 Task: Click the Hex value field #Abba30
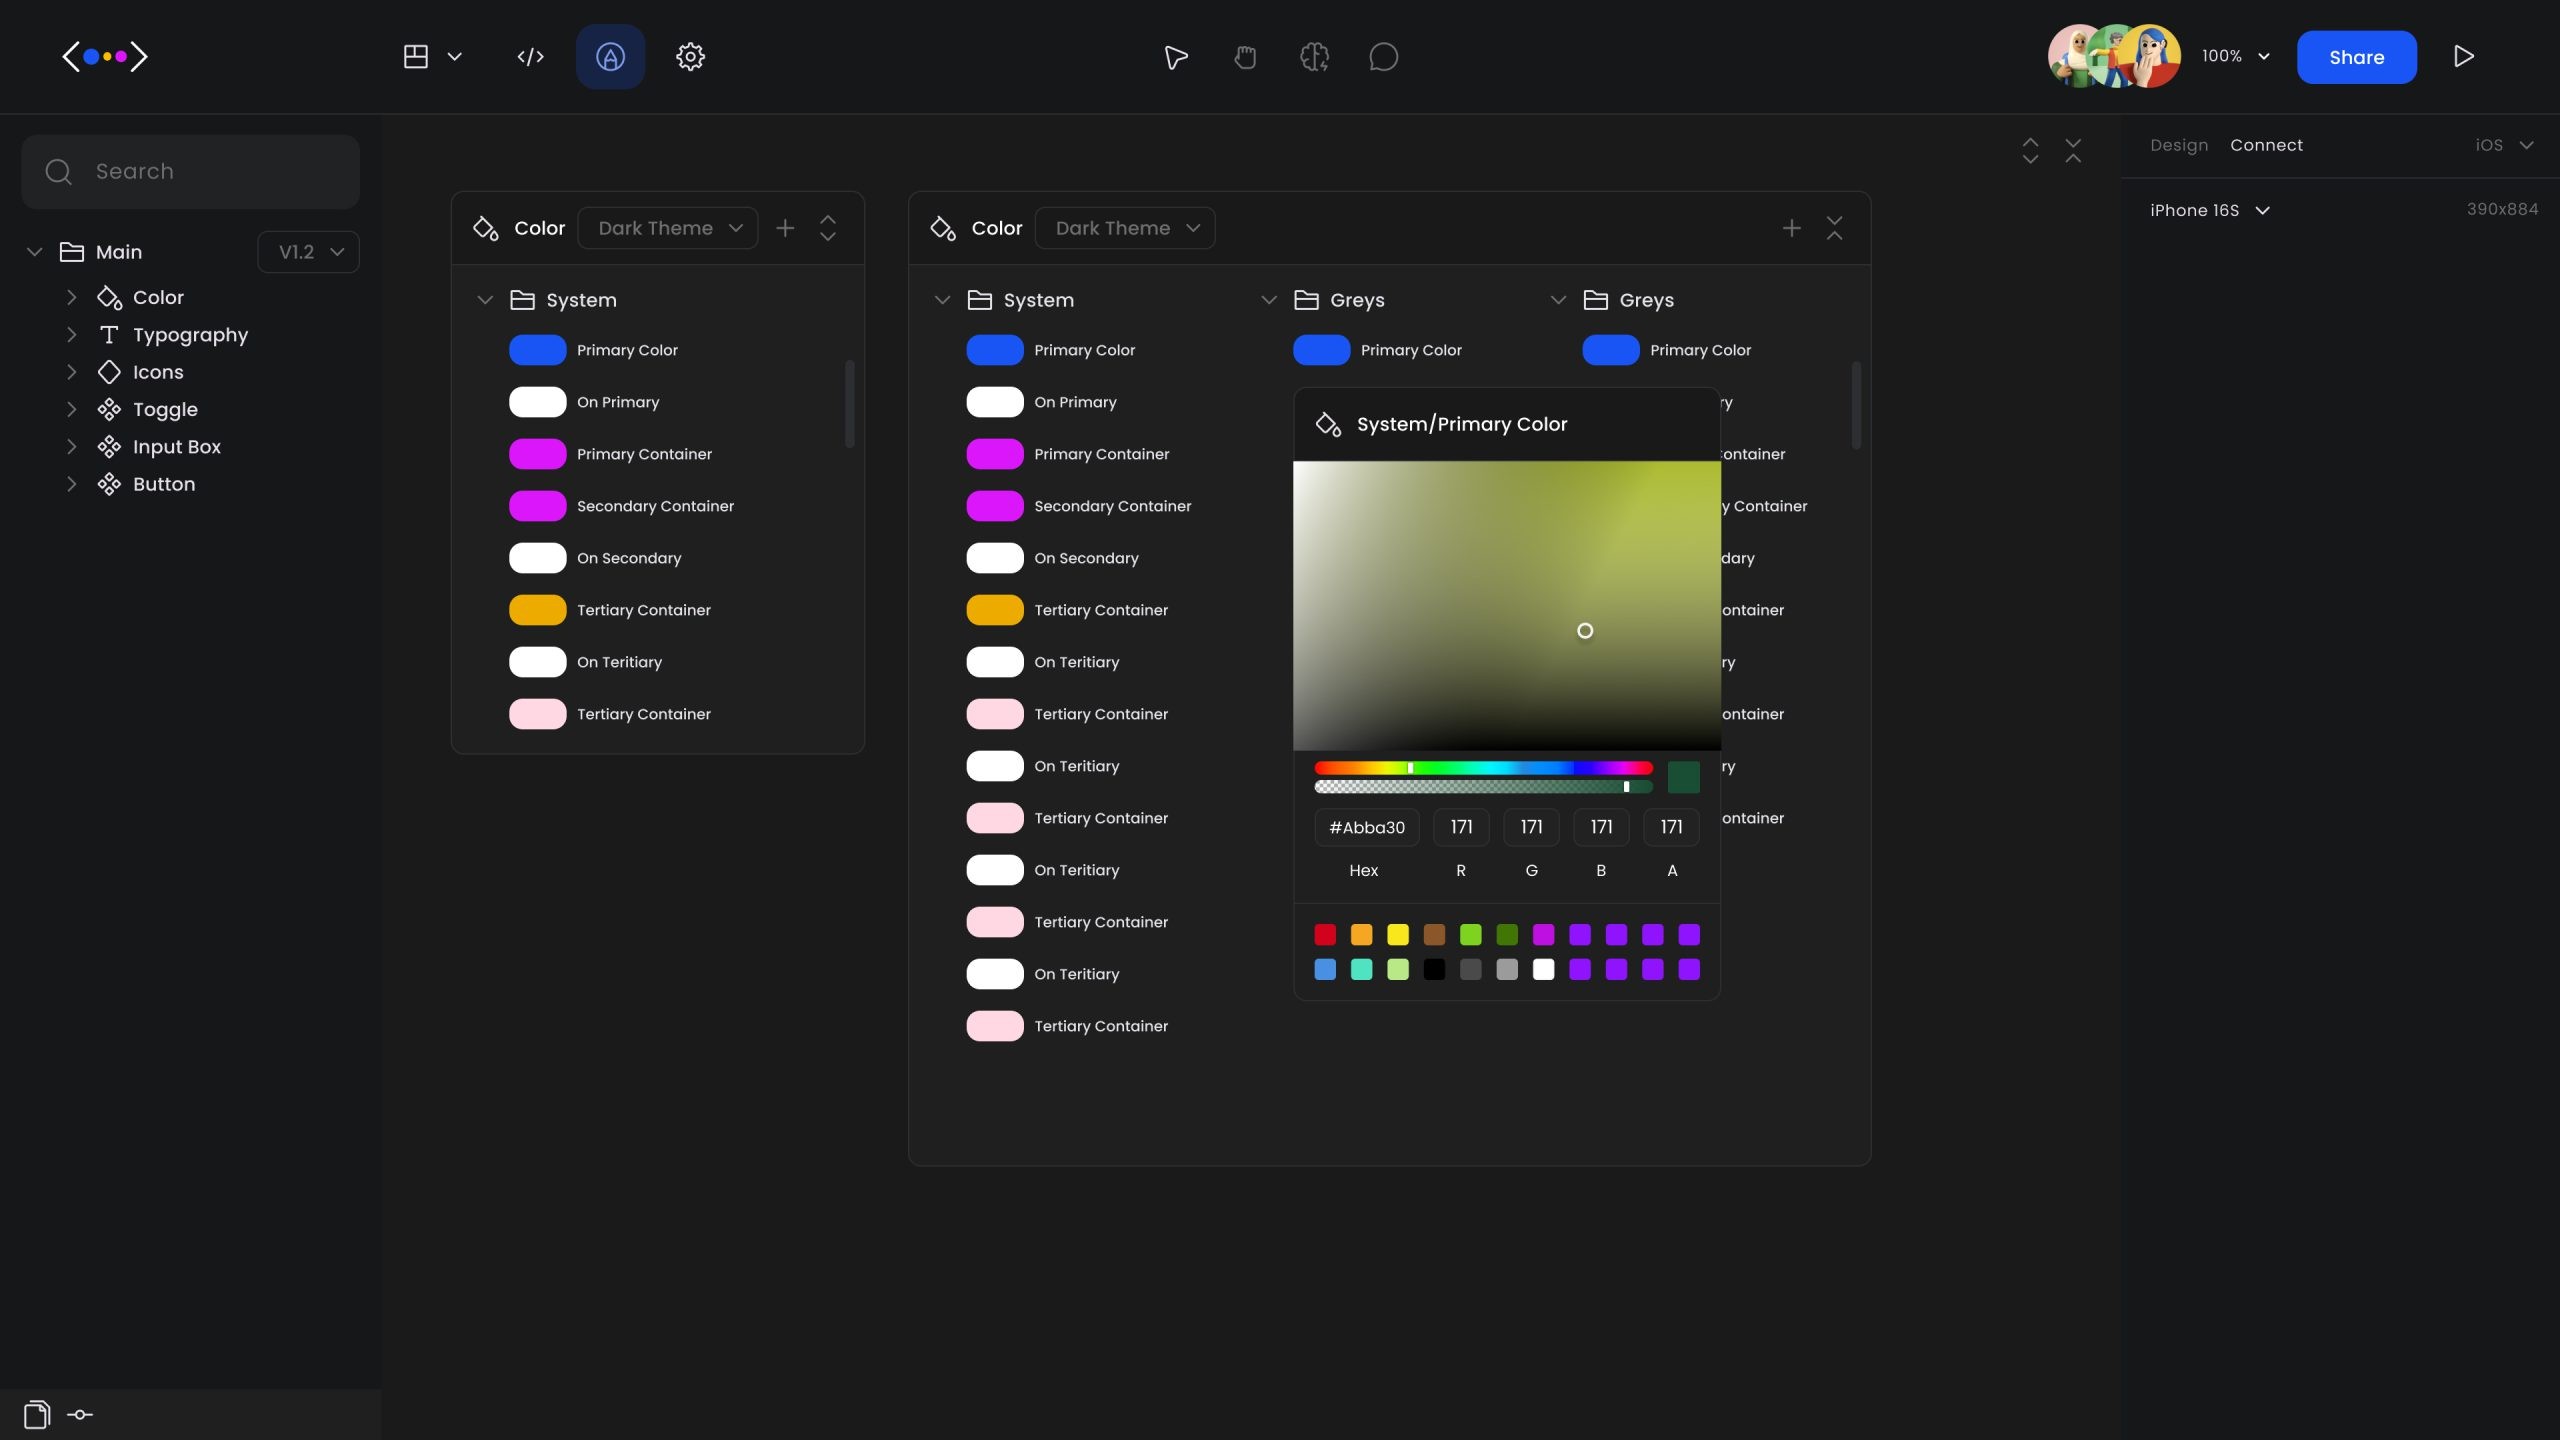point(1366,827)
